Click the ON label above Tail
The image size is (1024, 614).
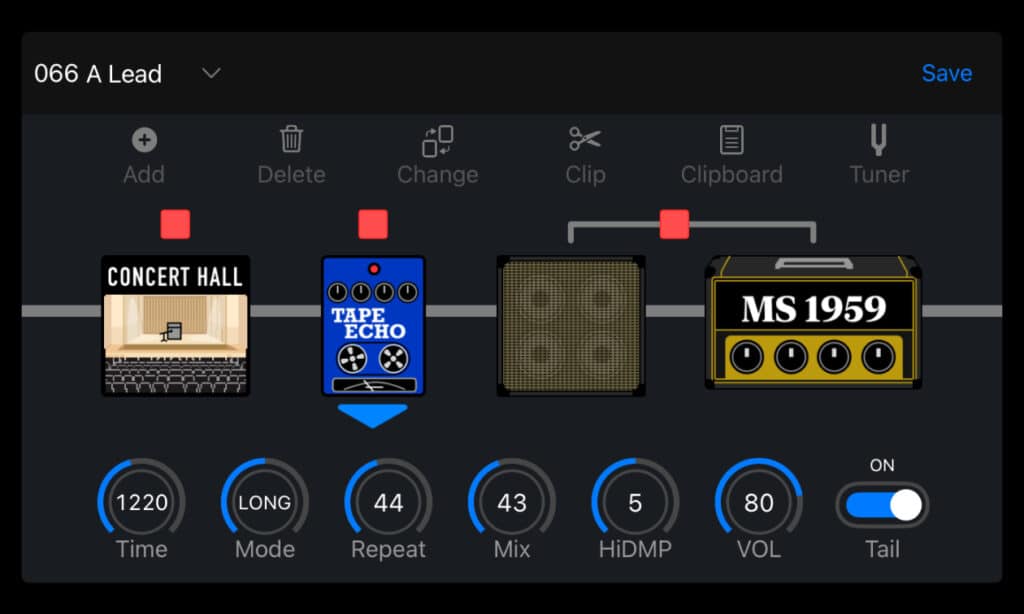tap(882, 465)
